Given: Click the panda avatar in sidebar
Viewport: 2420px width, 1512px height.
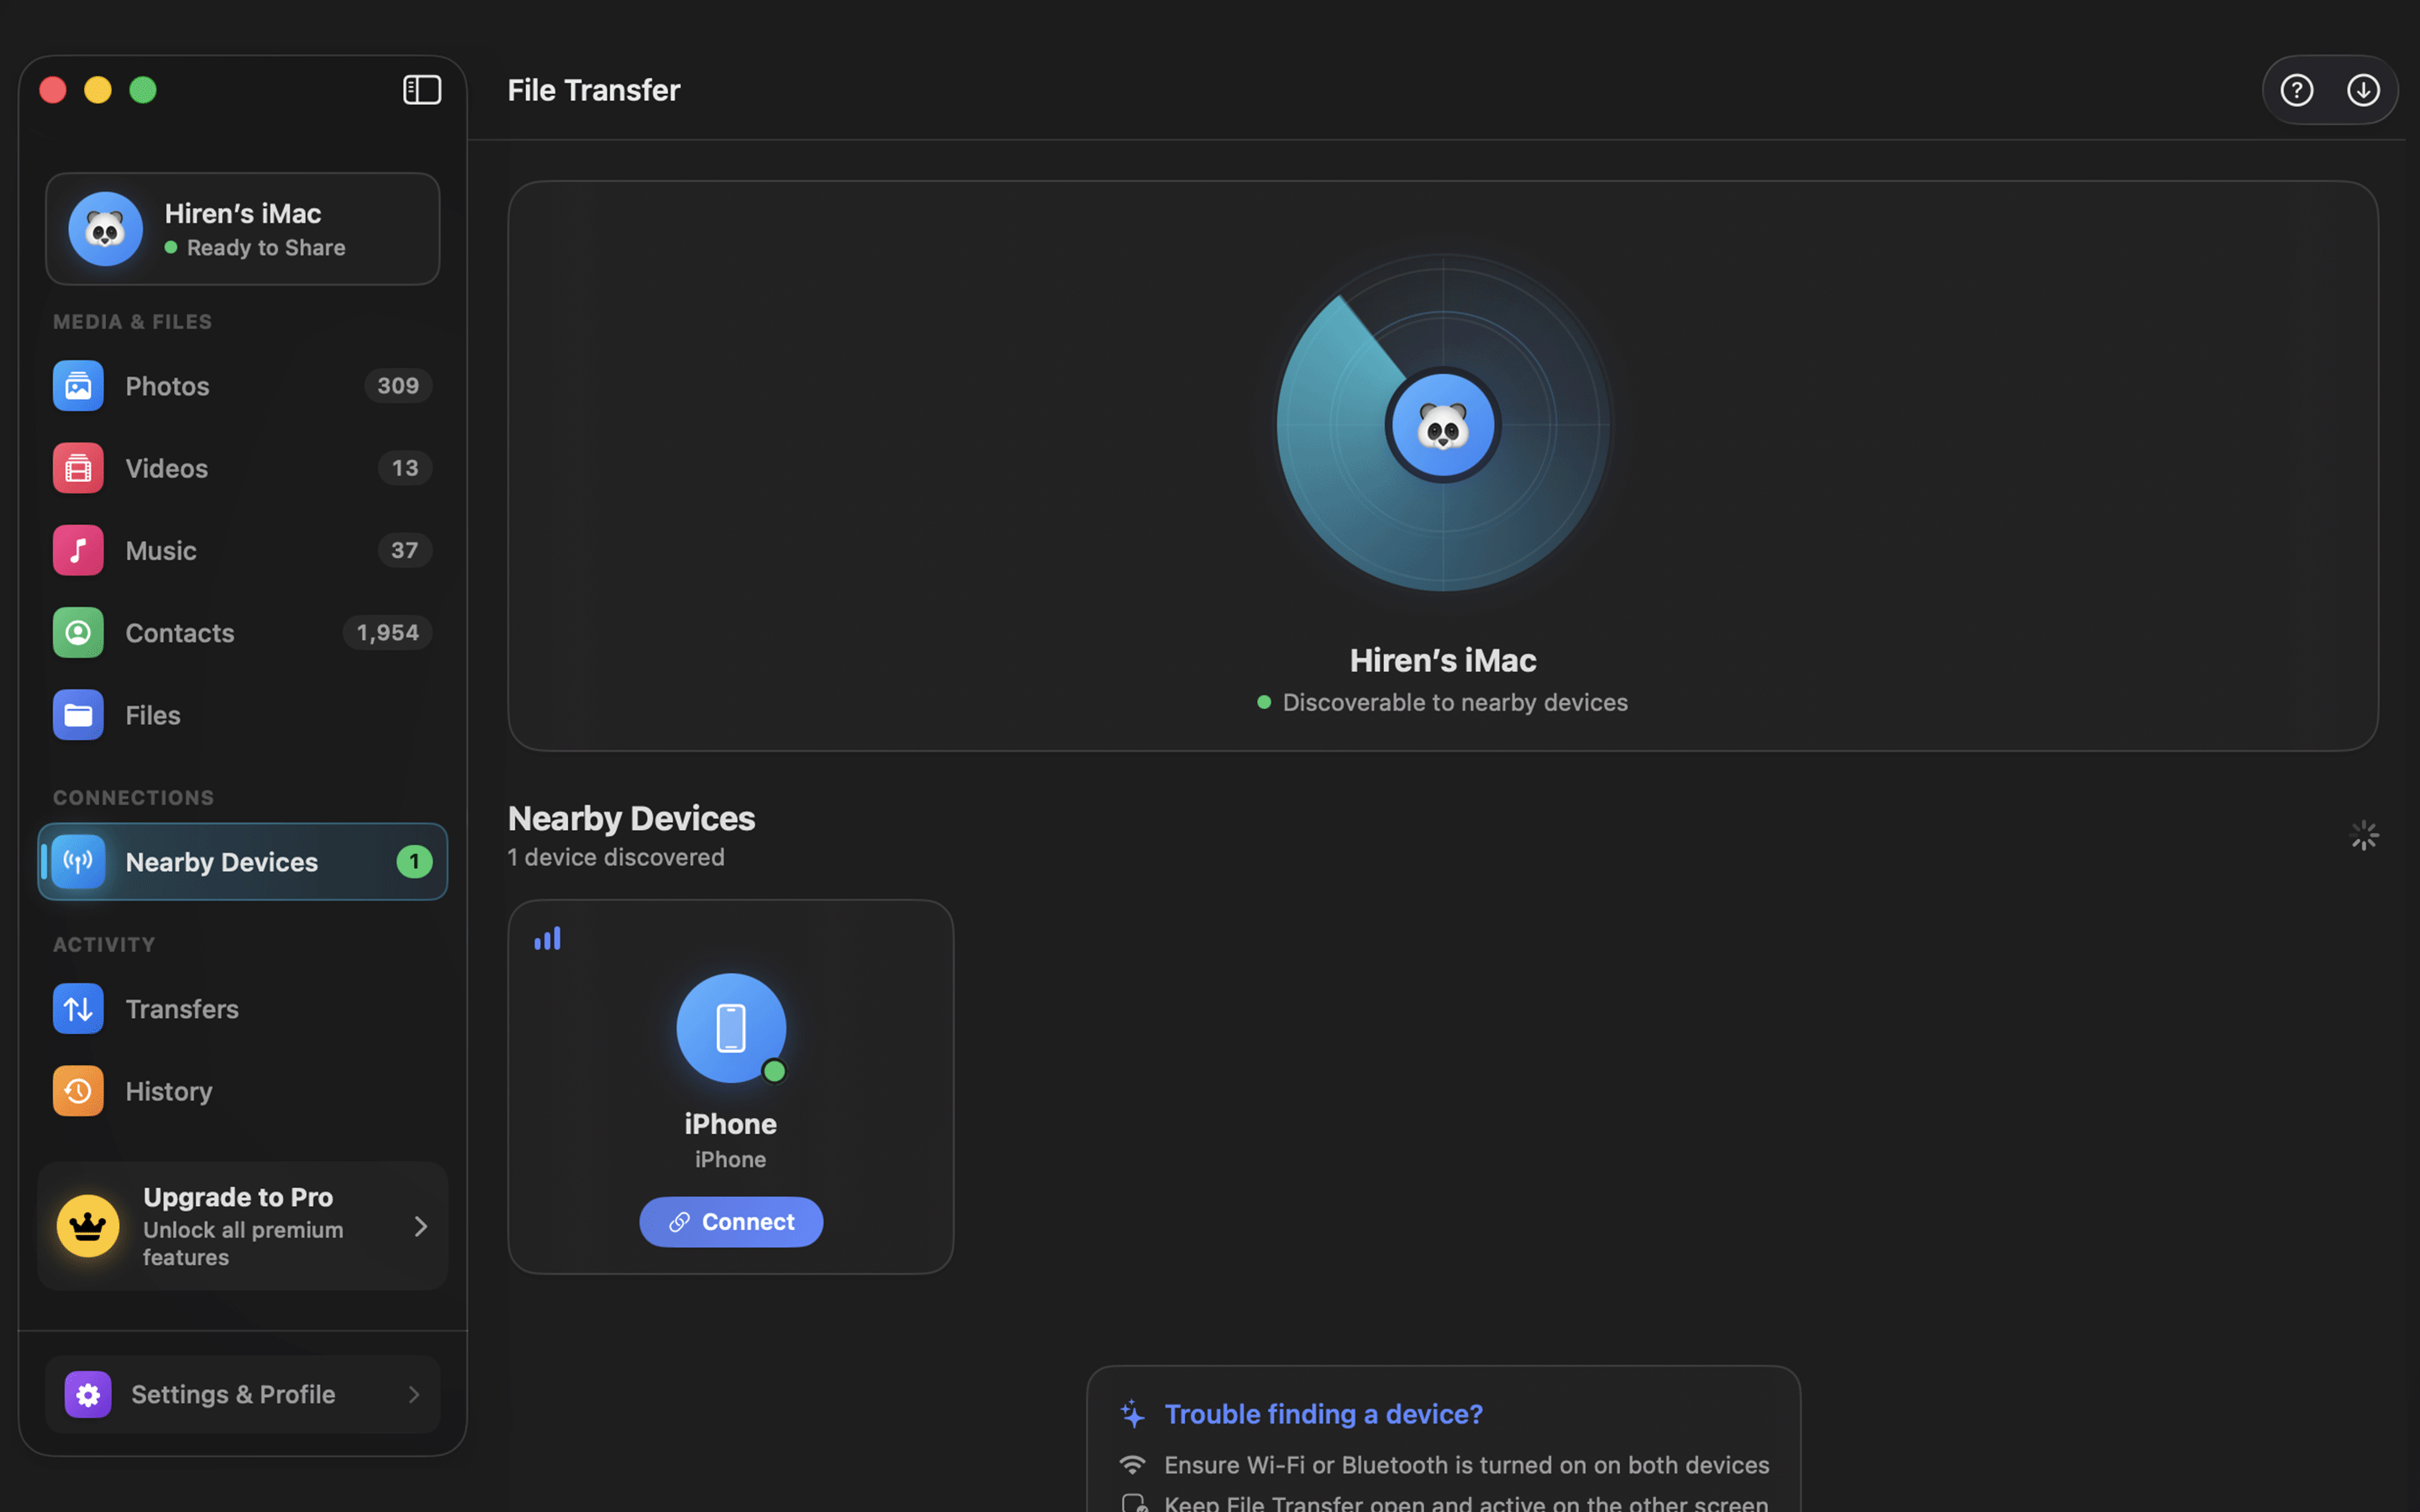Looking at the screenshot, I should point(105,229).
